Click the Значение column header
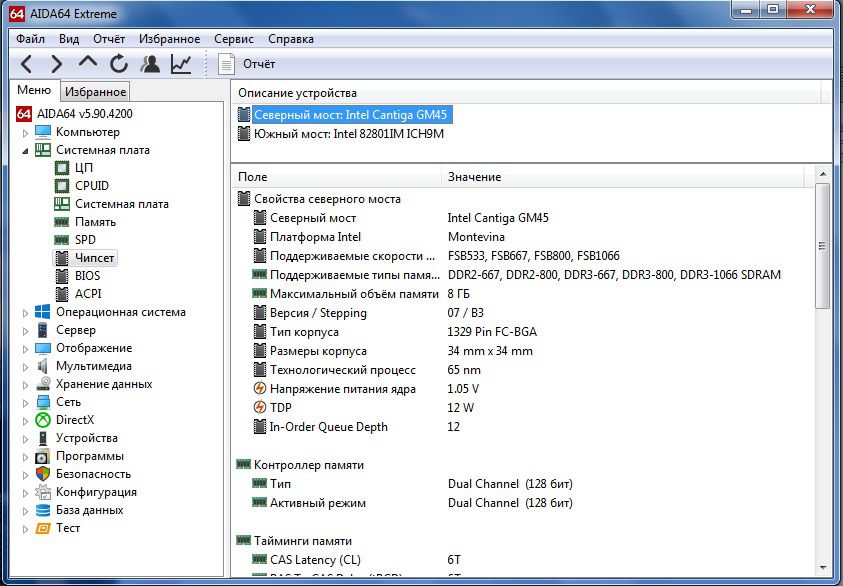 click(x=623, y=177)
